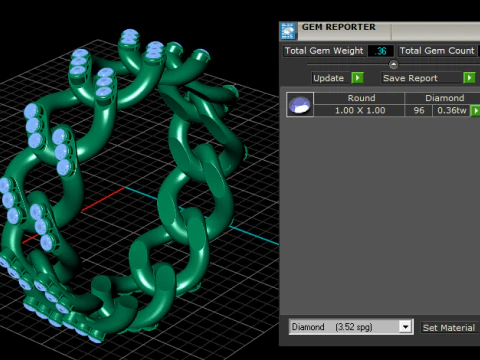Click the Total Gem Count label
This screenshot has height=360, width=480.
[437, 51]
